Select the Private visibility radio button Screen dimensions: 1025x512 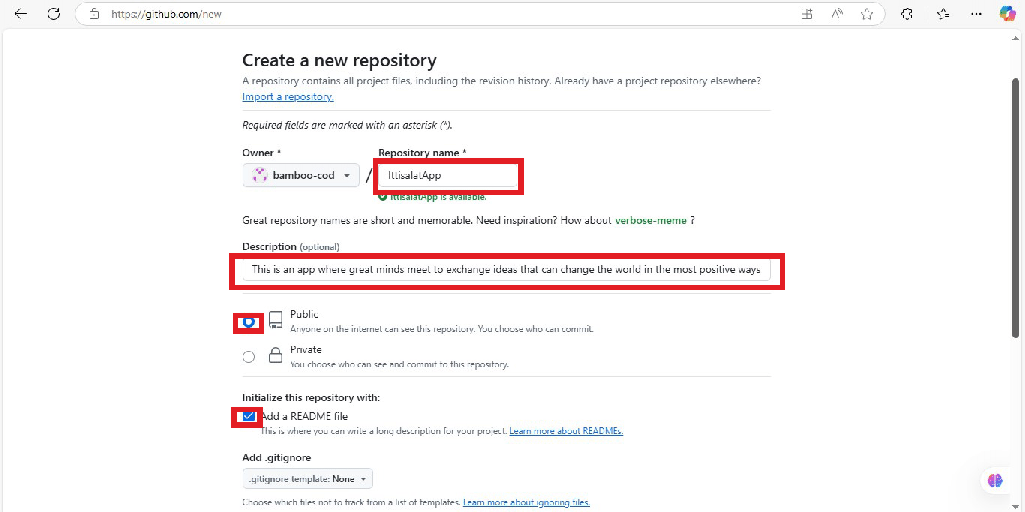(248, 356)
